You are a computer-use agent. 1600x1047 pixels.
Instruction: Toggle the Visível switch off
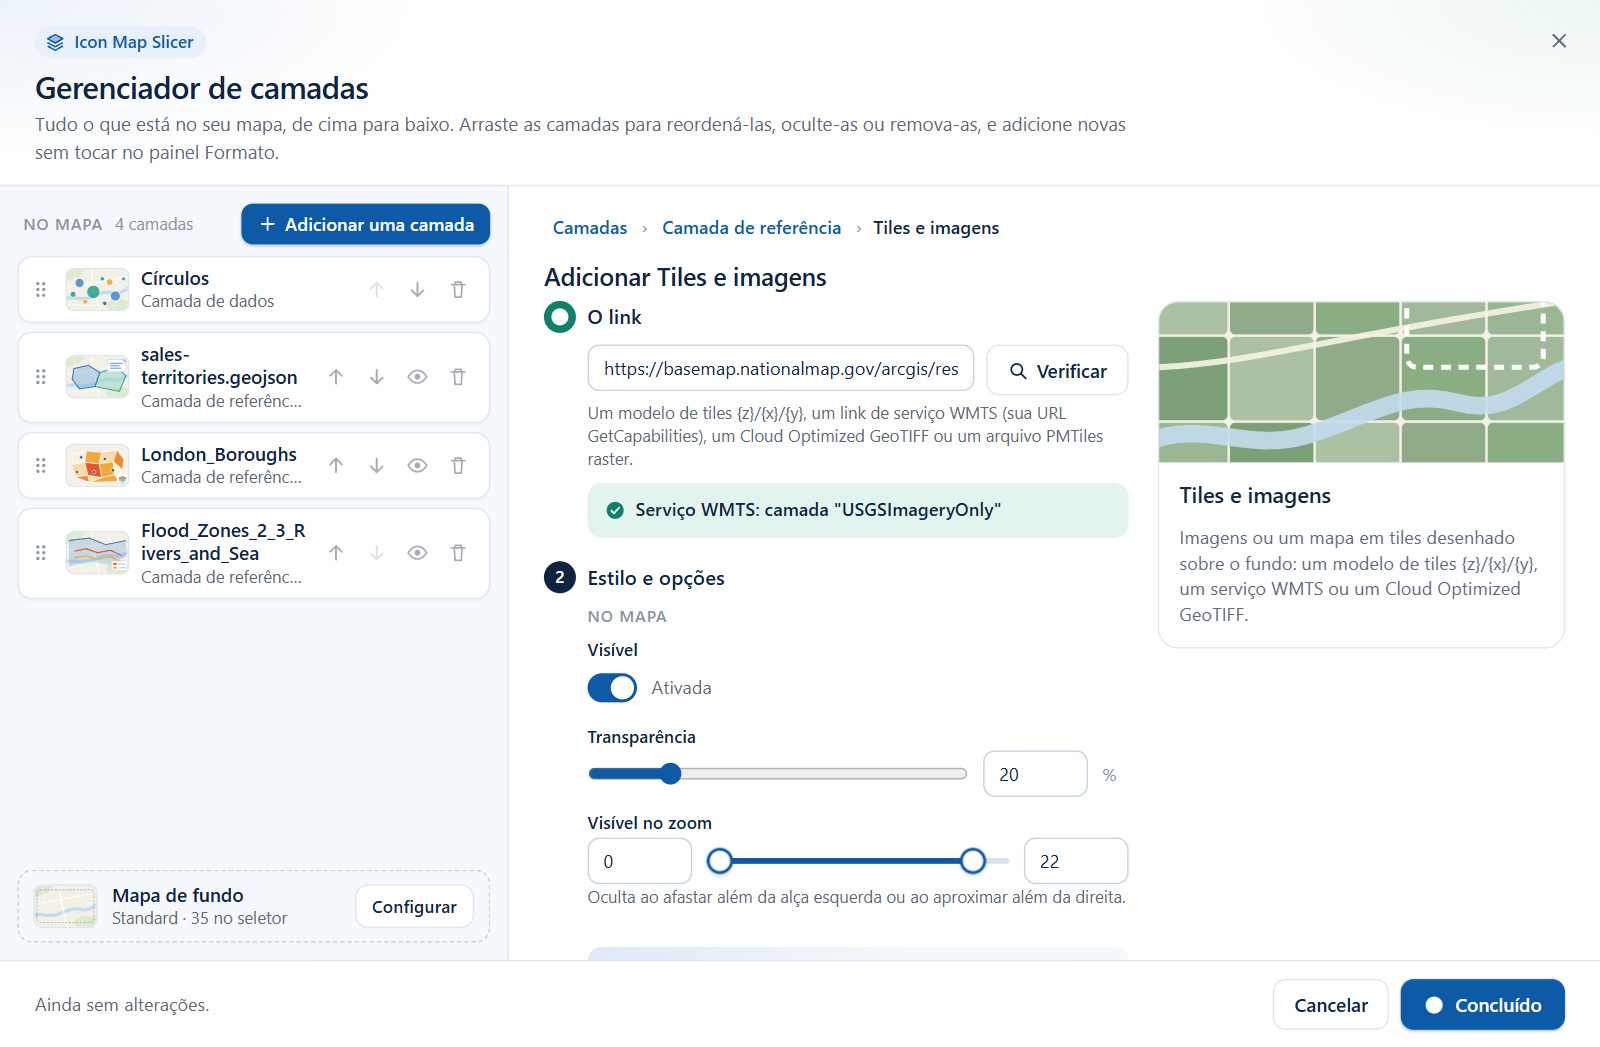[x=612, y=688]
